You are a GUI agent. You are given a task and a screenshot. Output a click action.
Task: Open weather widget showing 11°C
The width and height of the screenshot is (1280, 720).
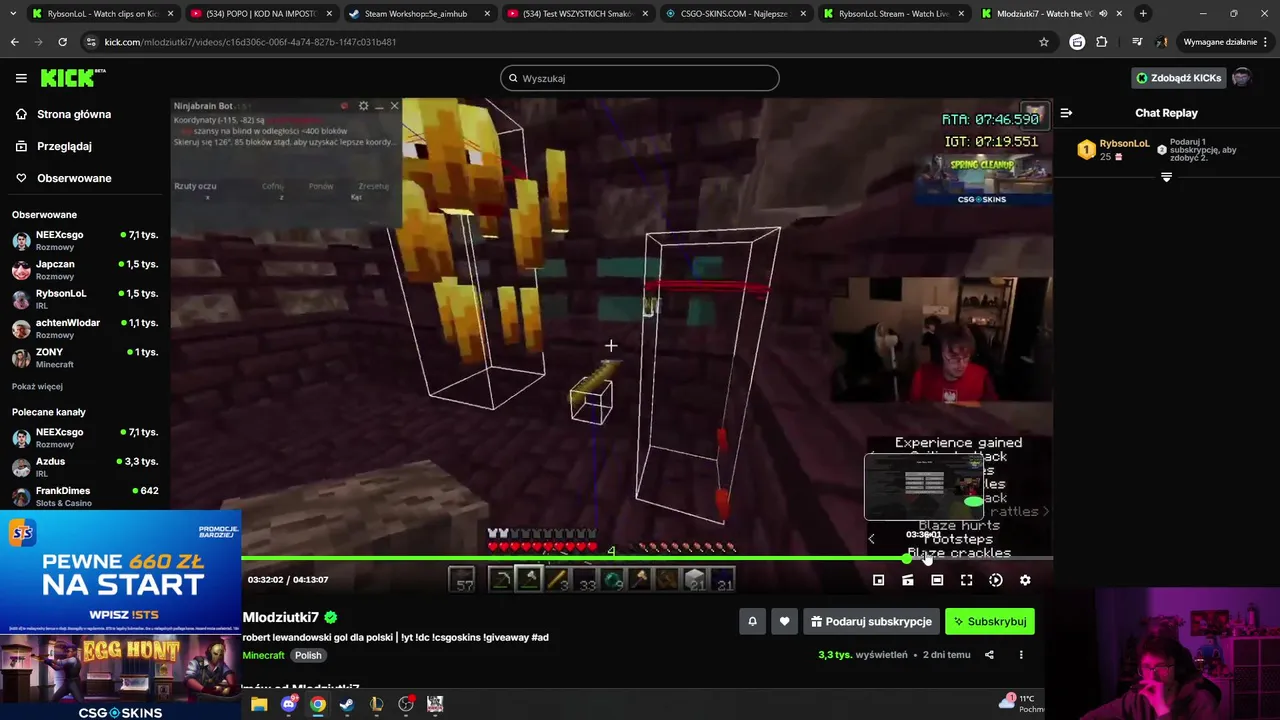(1022, 703)
